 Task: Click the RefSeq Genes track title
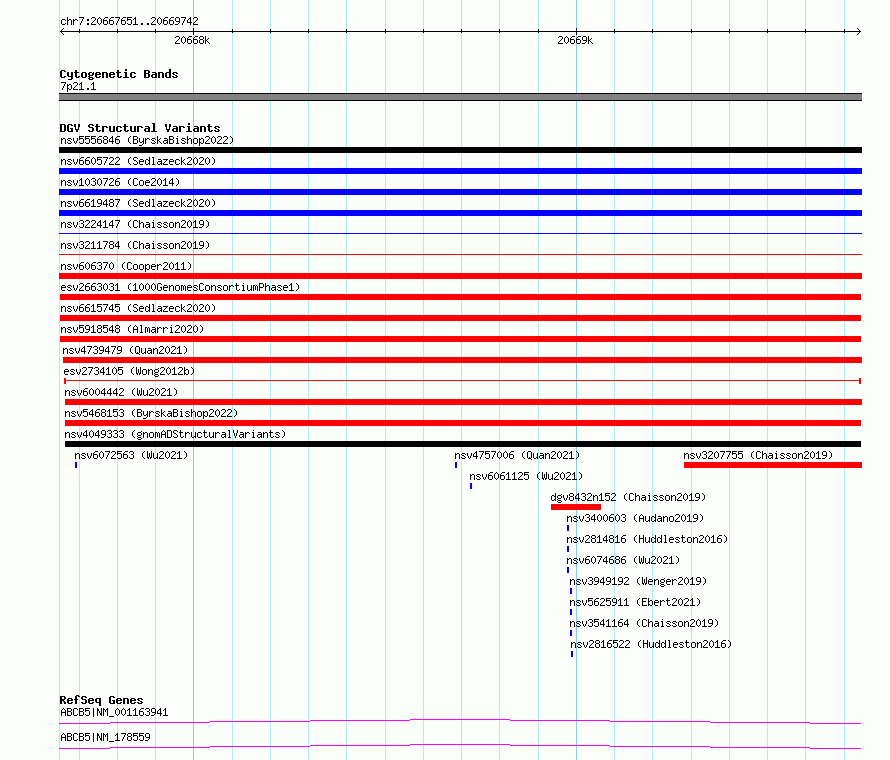pyautogui.click(x=101, y=700)
